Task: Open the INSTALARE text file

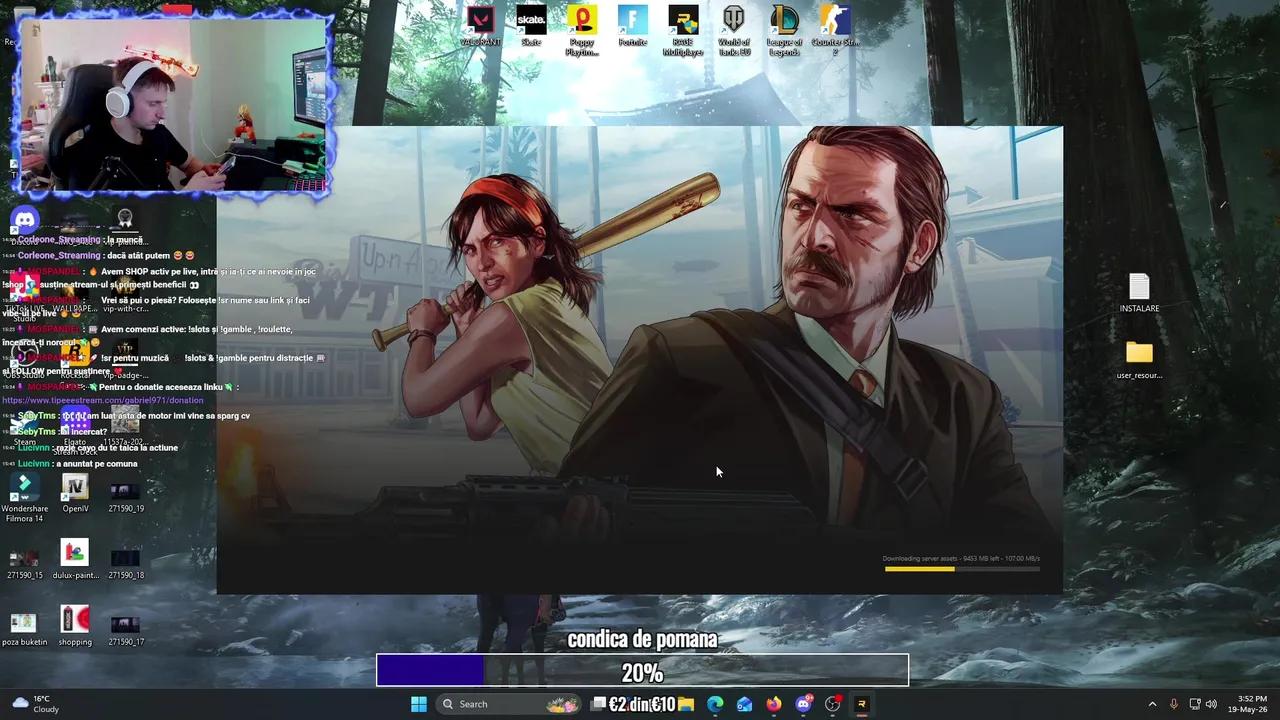Action: tap(1139, 293)
